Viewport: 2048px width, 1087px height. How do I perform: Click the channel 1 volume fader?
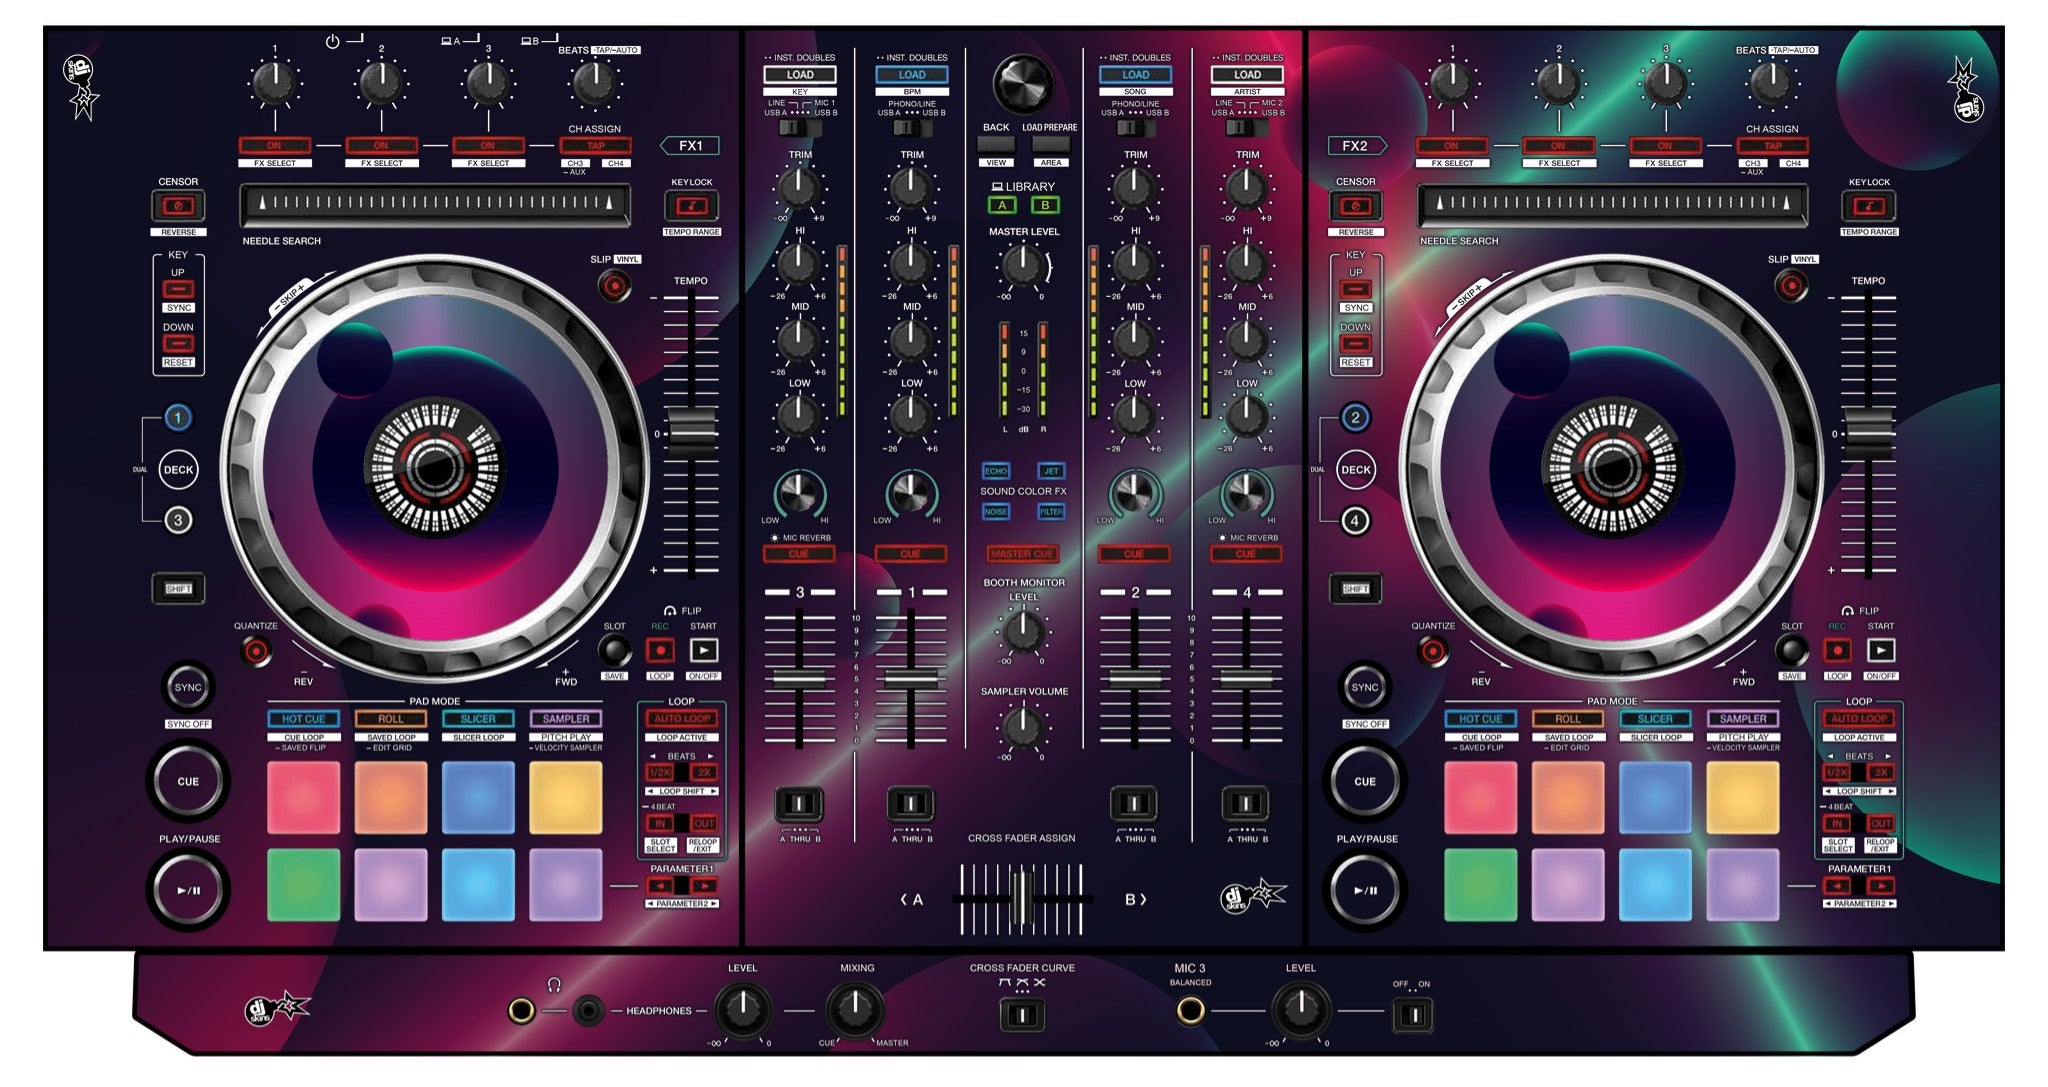pos(911,678)
